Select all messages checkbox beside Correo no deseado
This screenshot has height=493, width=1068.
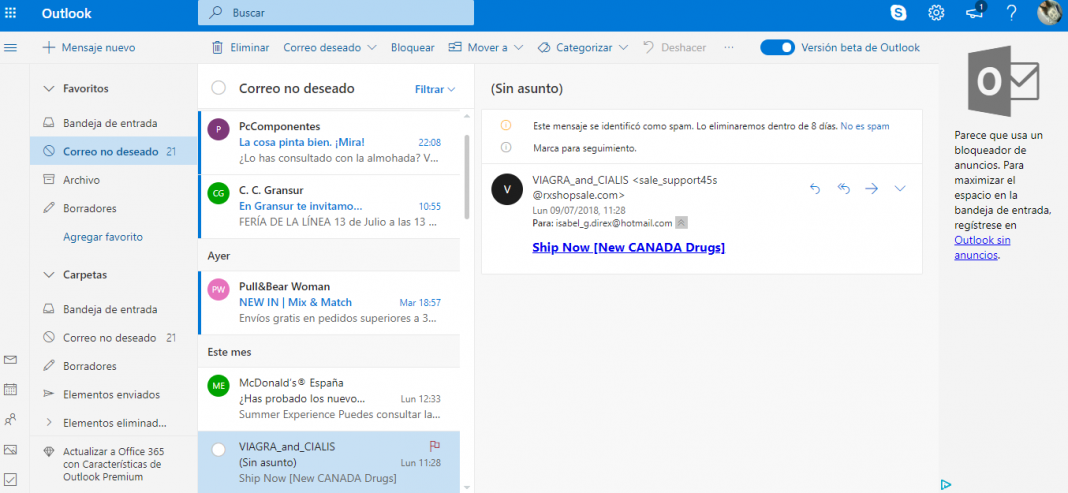(218, 88)
